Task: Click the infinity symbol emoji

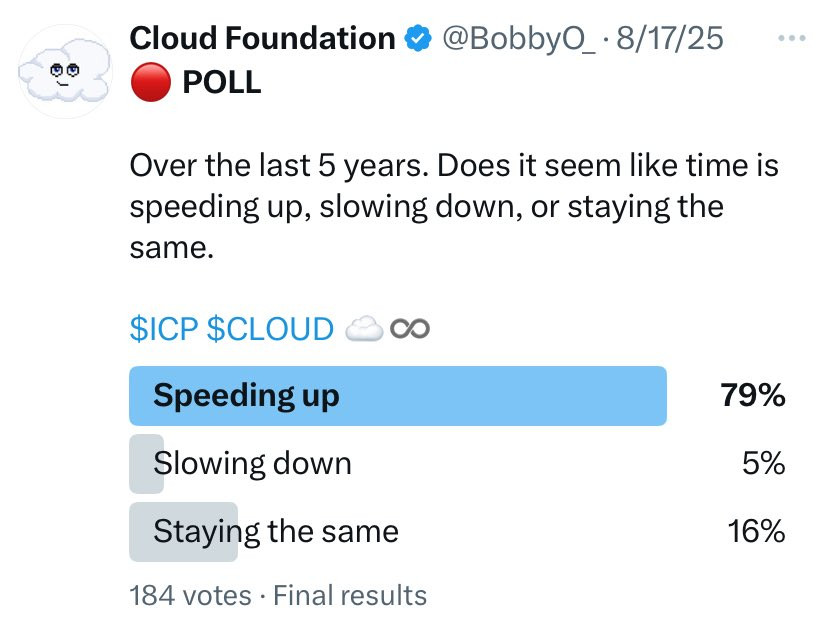Action: (x=410, y=329)
